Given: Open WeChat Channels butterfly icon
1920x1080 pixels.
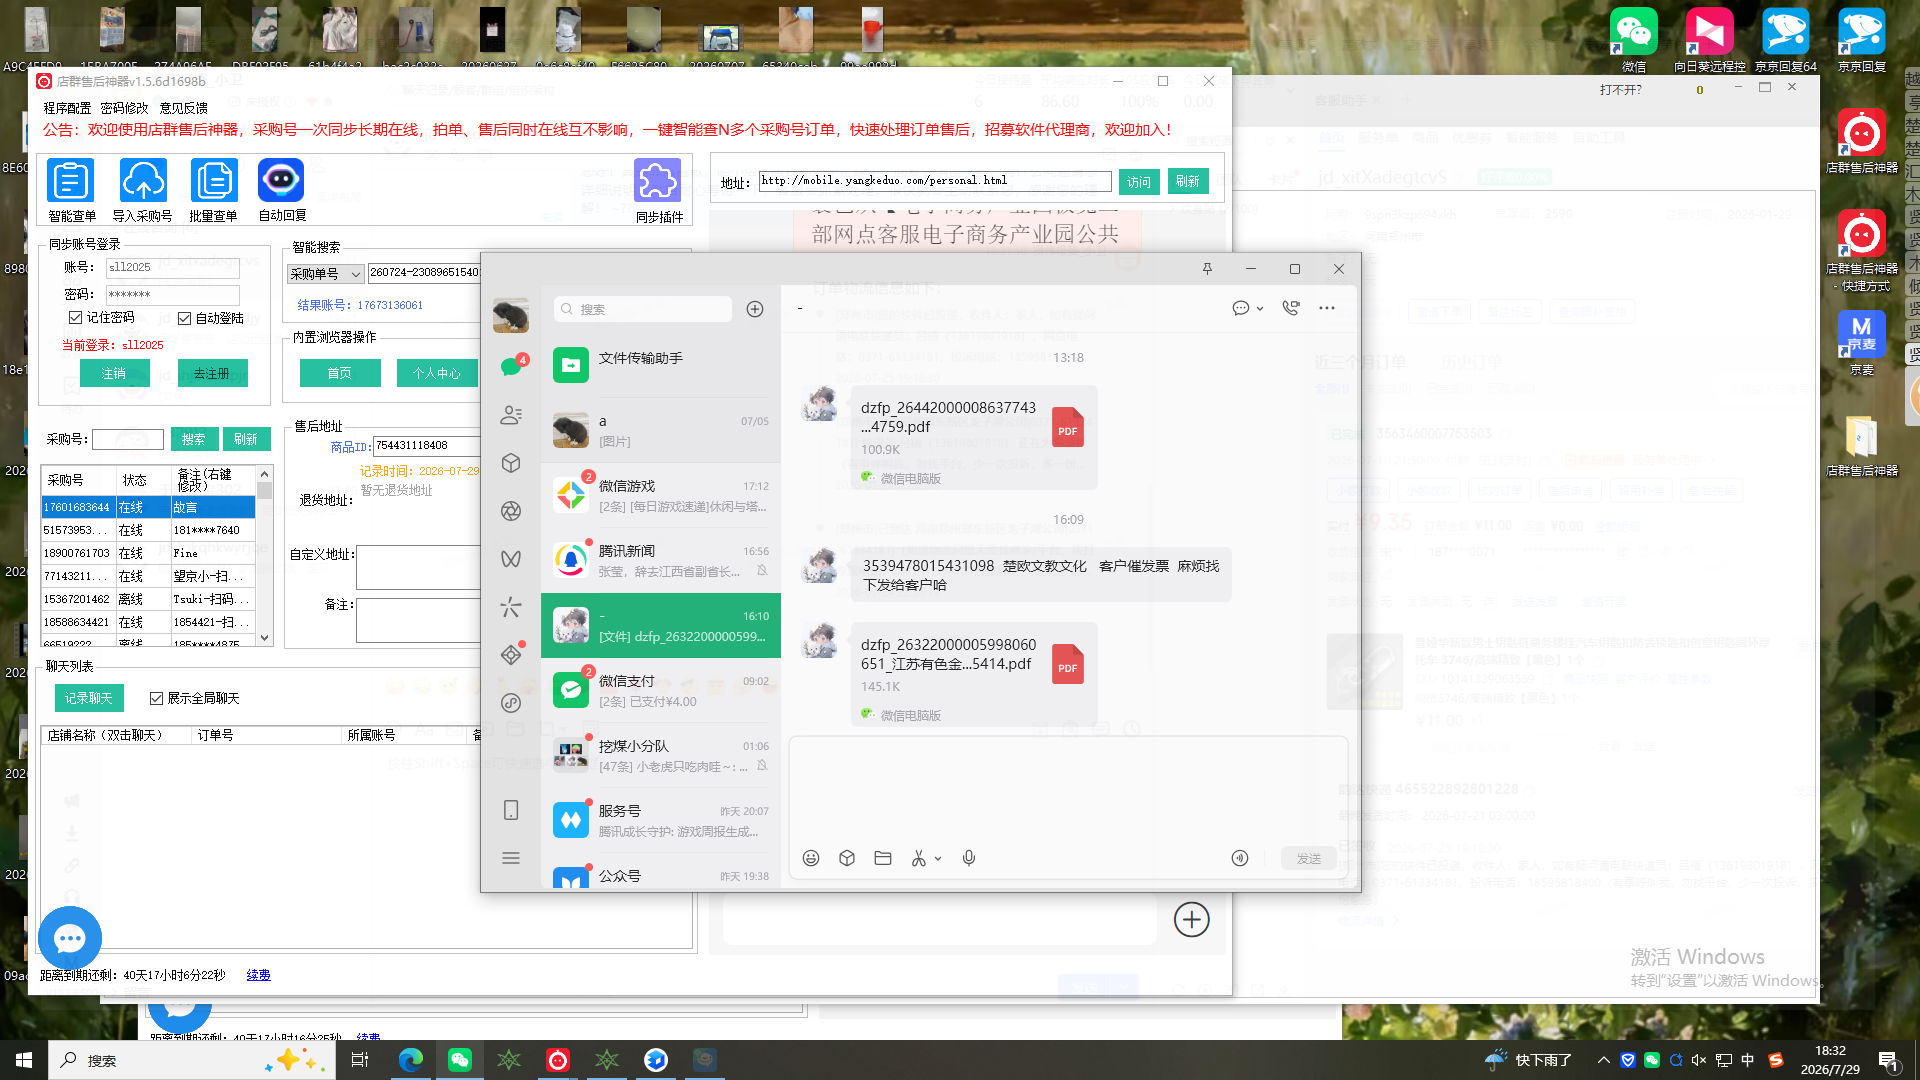Looking at the screenshot, I should [511, 559].
